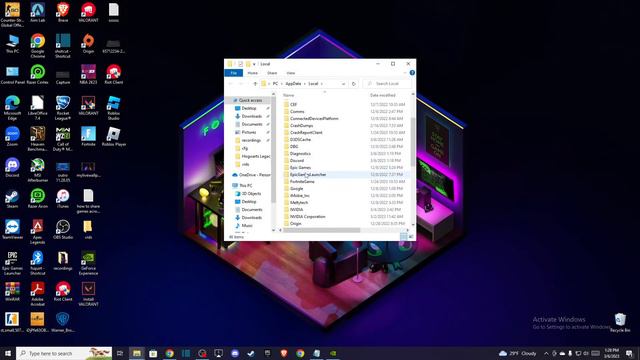This screenshot has width=640, height=360.
Task: Select the FortniteGame folder
Action: [302, 182]
